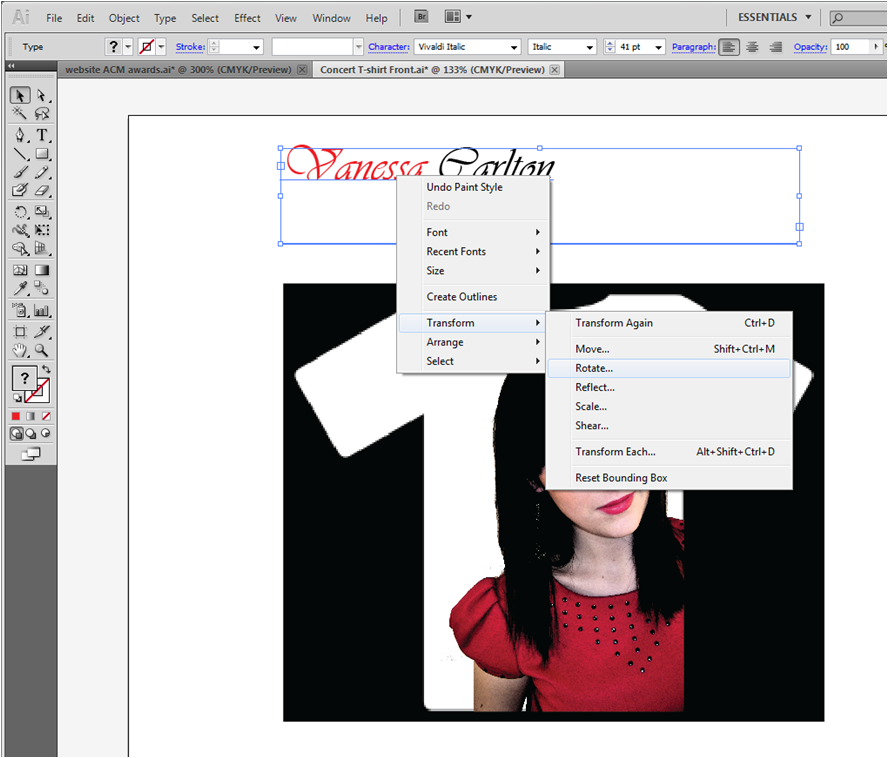
Task: Close the Concert T-shirt Front.ai tab
Action: click(x=555, y=70)
